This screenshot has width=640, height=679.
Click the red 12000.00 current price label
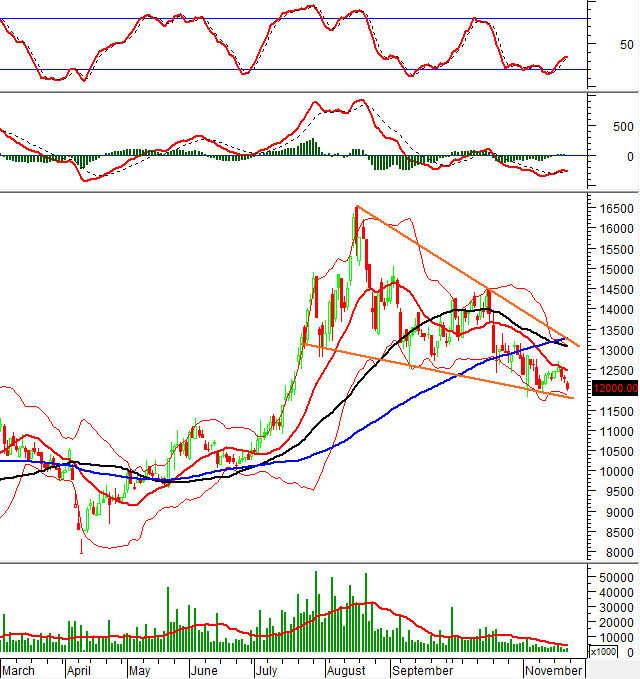[x=612, y=390]
